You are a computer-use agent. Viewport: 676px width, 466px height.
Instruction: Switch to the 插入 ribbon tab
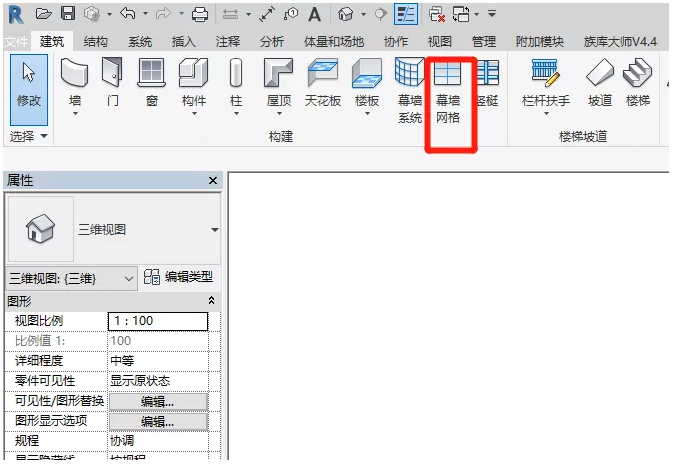[x=184, y=42]
